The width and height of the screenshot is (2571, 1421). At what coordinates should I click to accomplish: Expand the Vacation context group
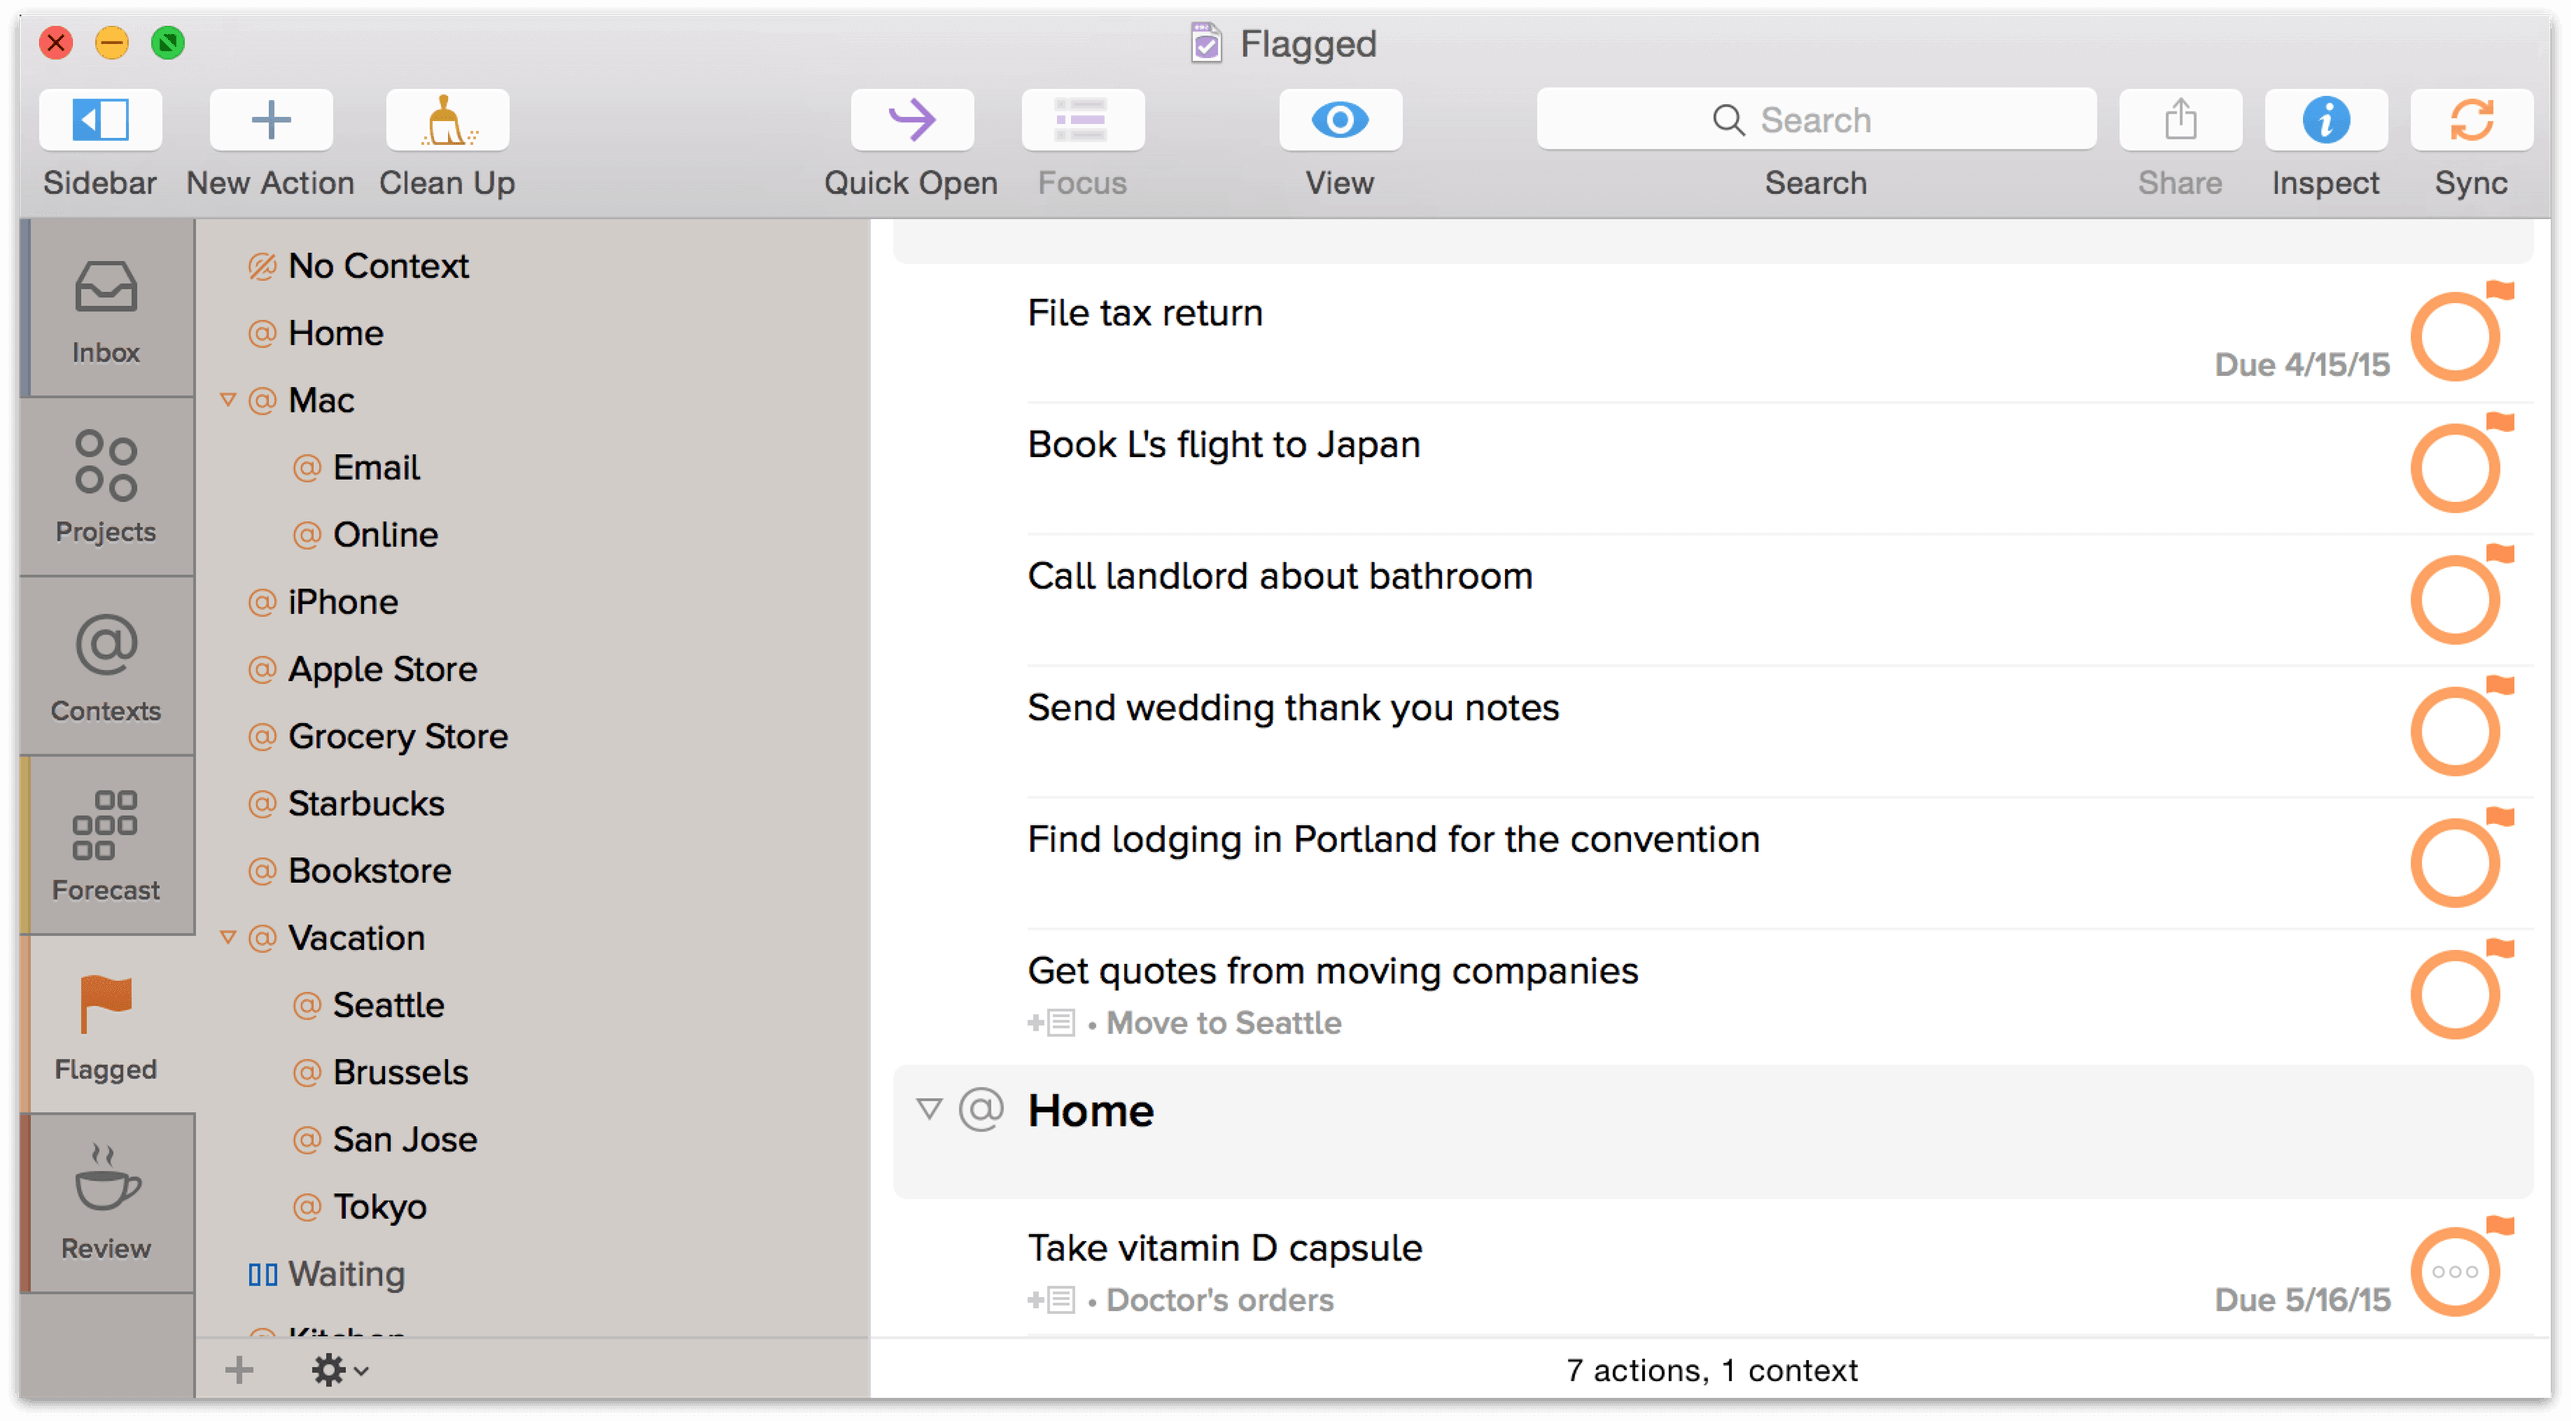pyautogui.click(x=226, y=936)
